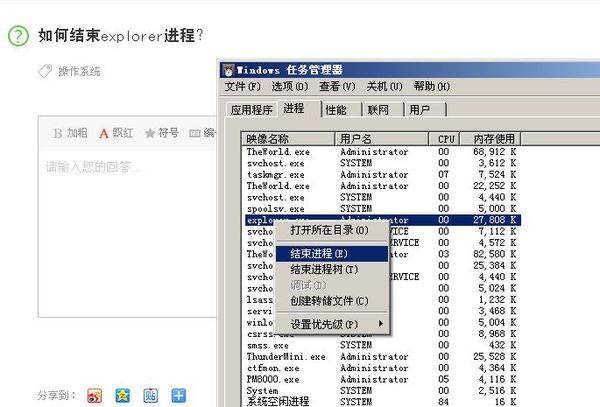Screen dimensions: 600x407
Task: Open the 符号 star symbol picker
Action: tap(161, 132)
